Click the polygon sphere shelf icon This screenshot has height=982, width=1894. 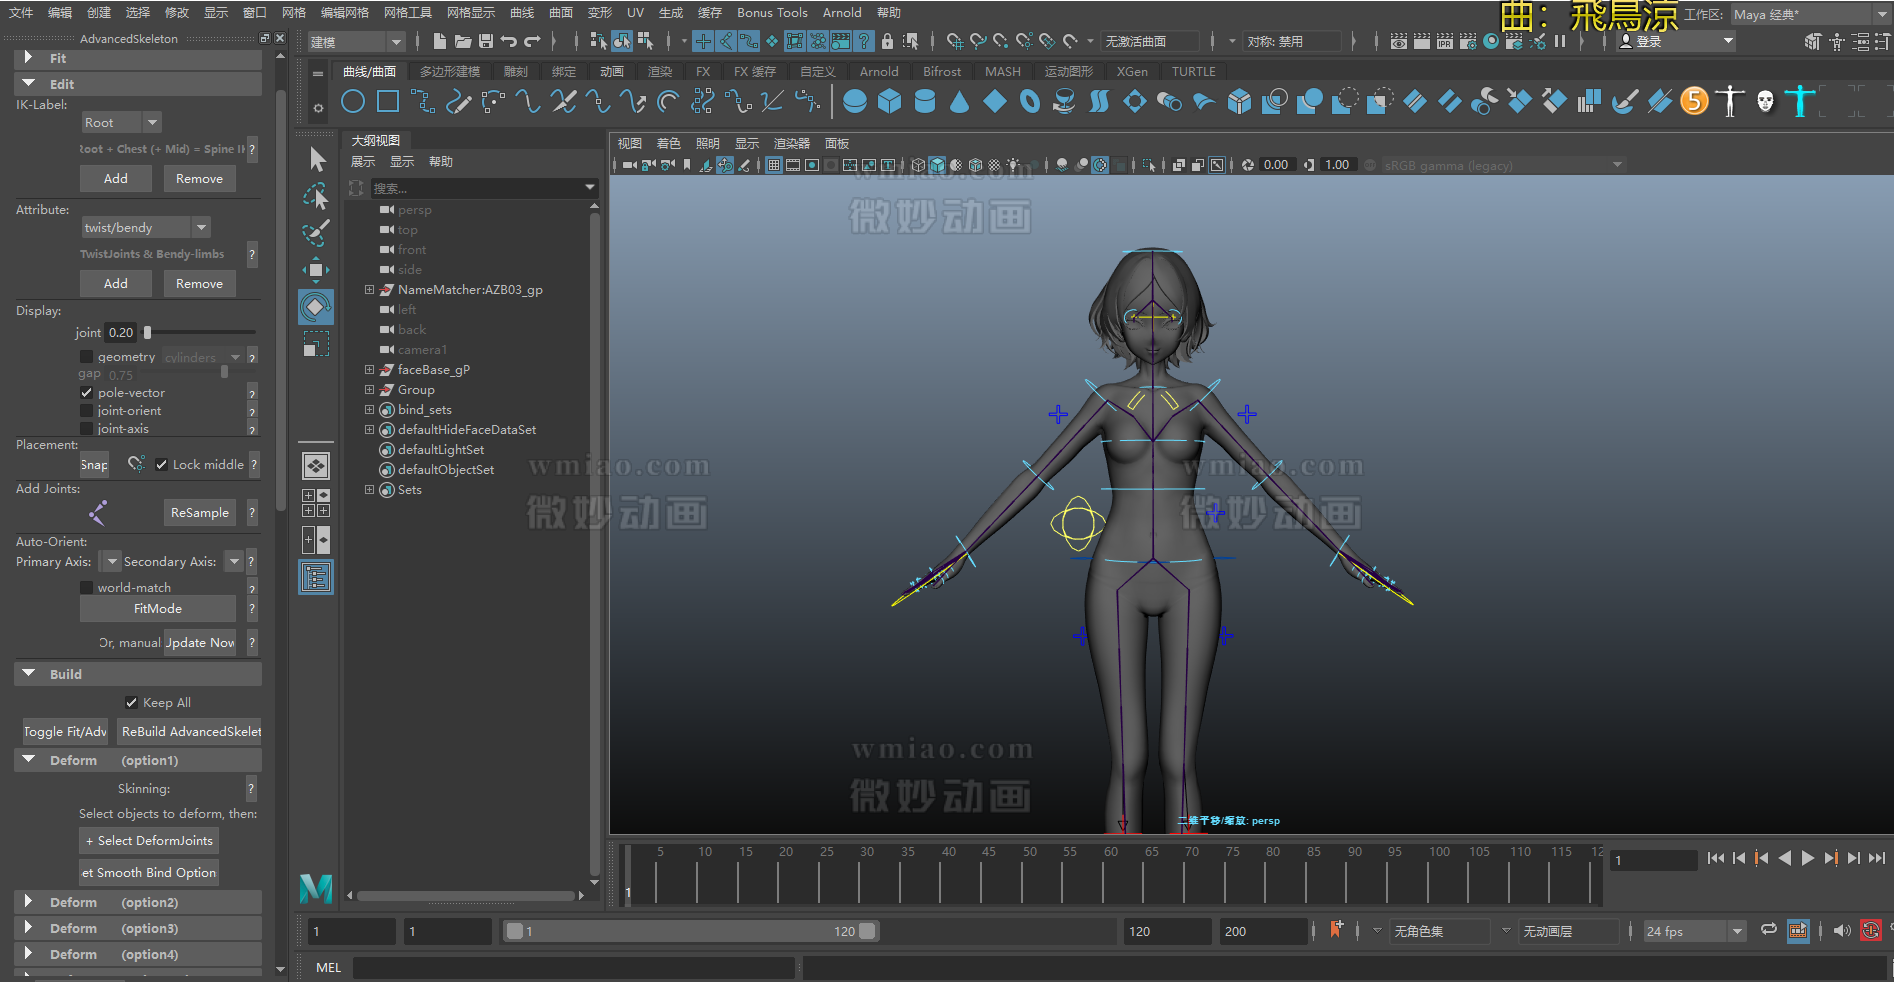[854, 102]
